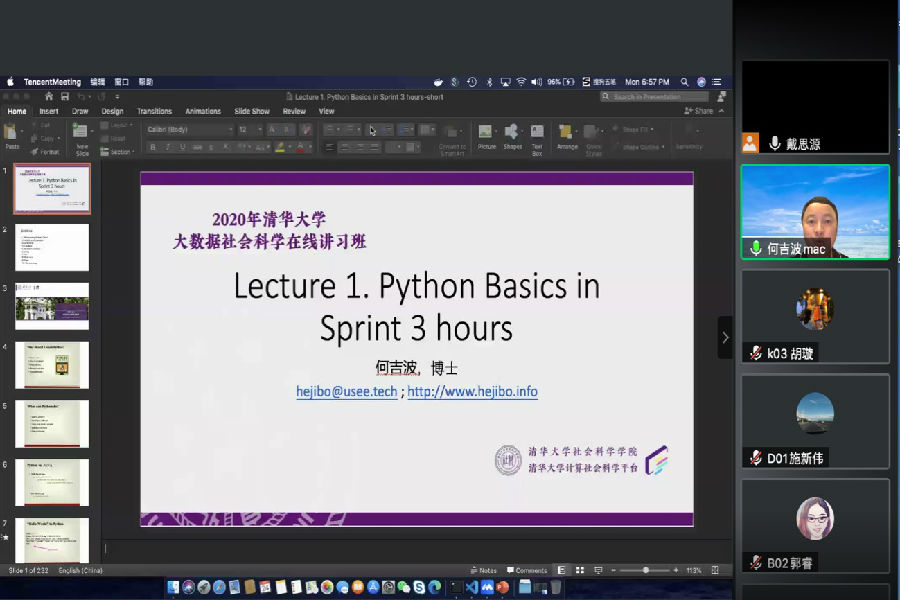Toggle Bold formatting
This screenshot has width=900, height=600.
click(x=153, y=147)
